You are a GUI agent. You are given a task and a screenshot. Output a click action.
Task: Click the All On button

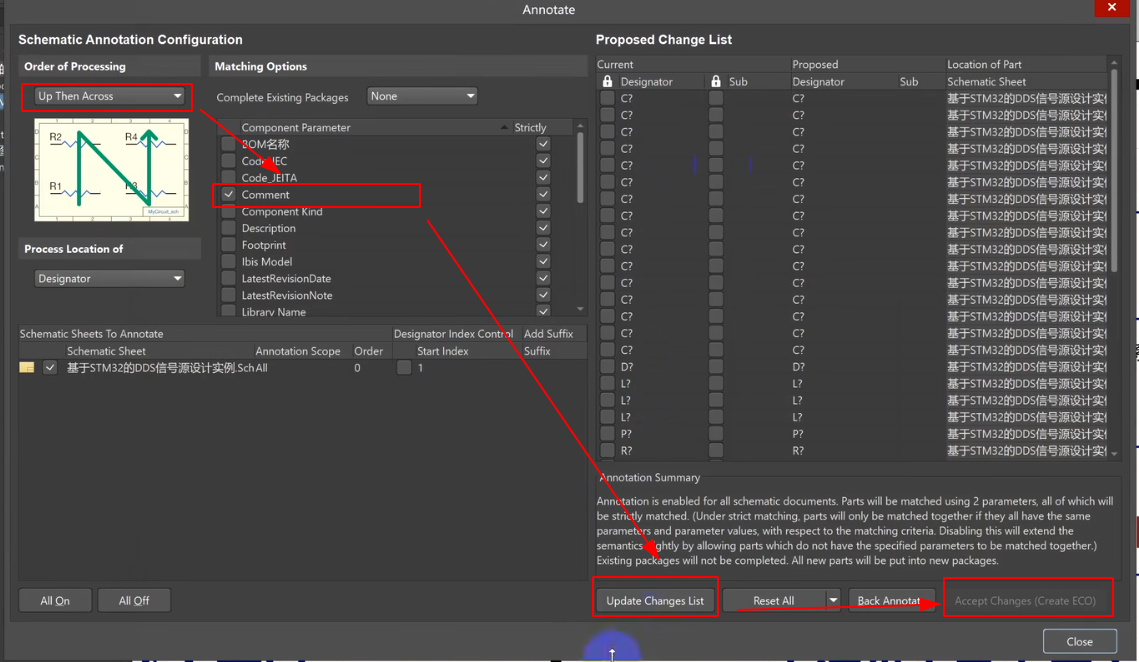[55, 600]
